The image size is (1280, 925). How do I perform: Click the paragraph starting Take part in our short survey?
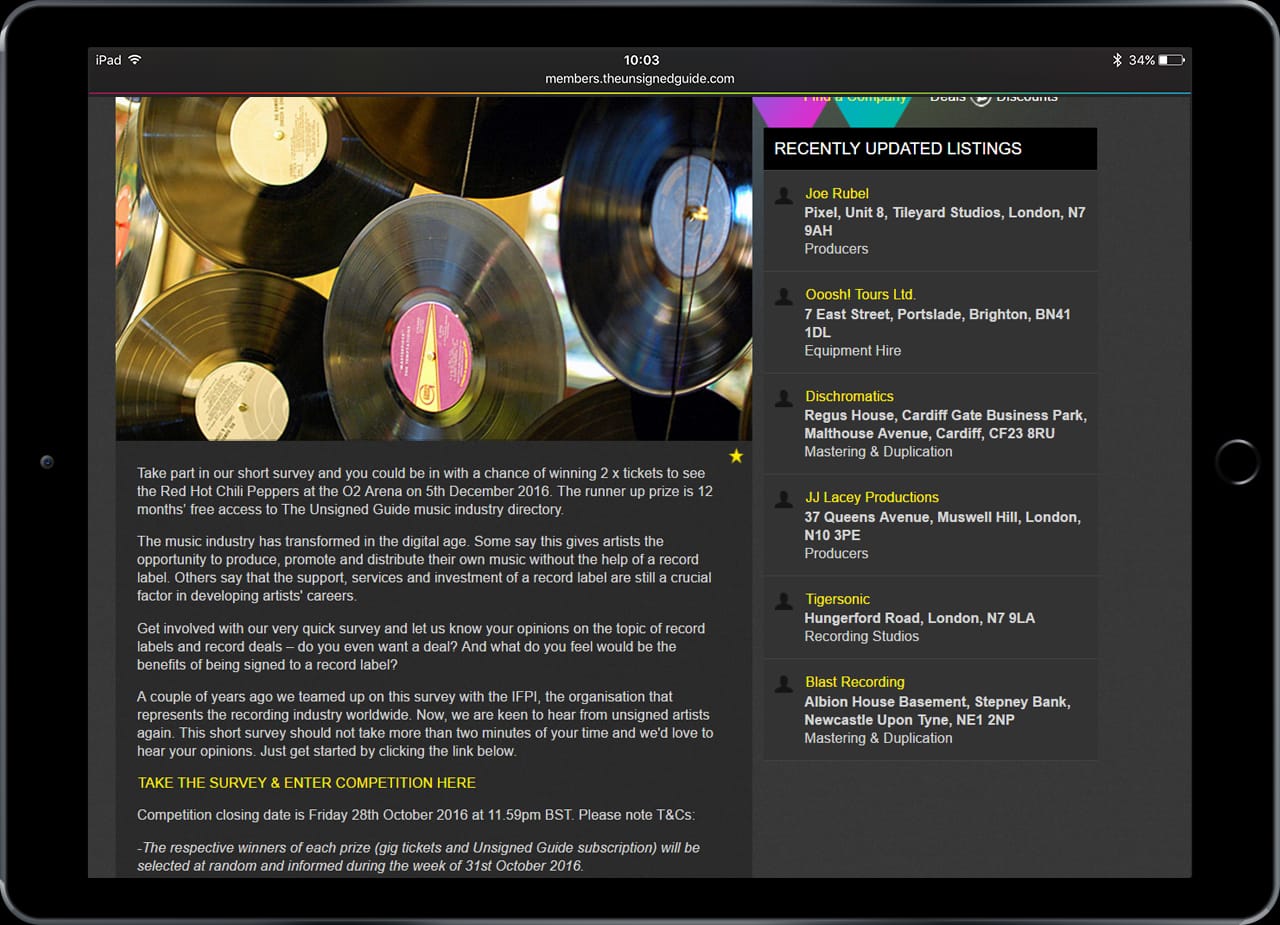coord(425,491)
